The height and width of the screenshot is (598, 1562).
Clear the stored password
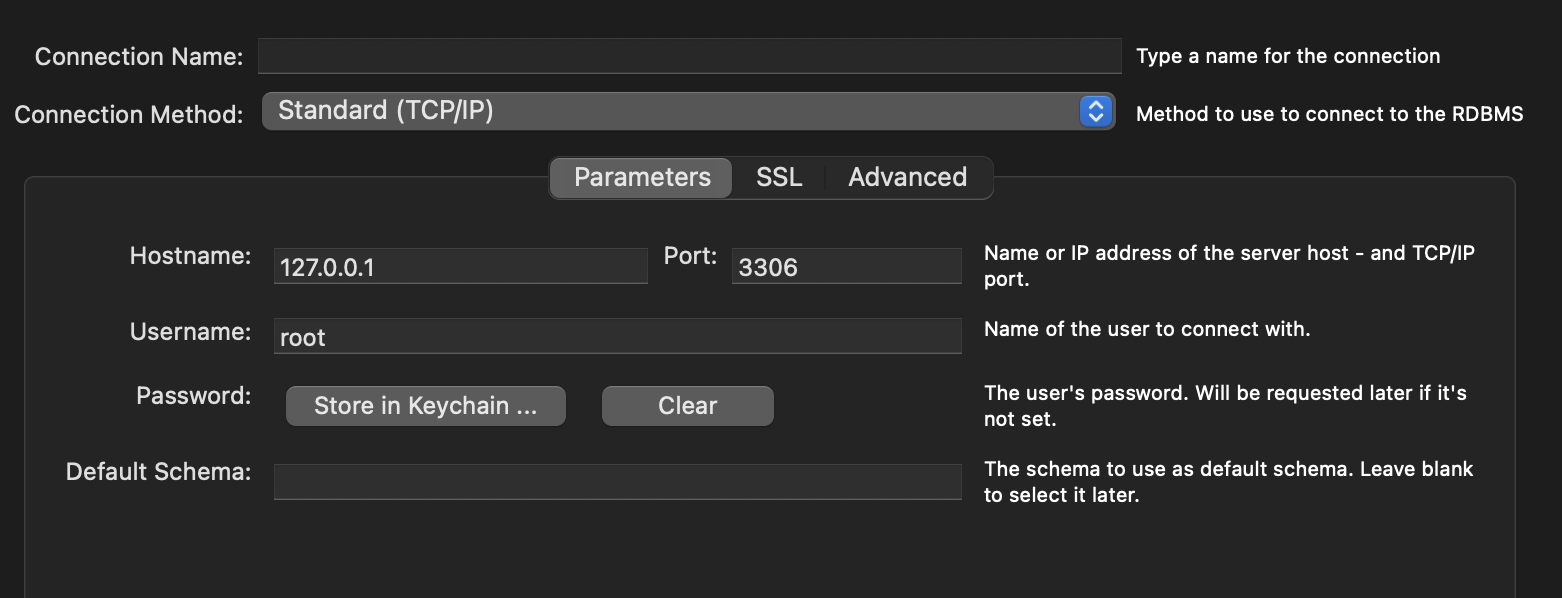point(687,405)
